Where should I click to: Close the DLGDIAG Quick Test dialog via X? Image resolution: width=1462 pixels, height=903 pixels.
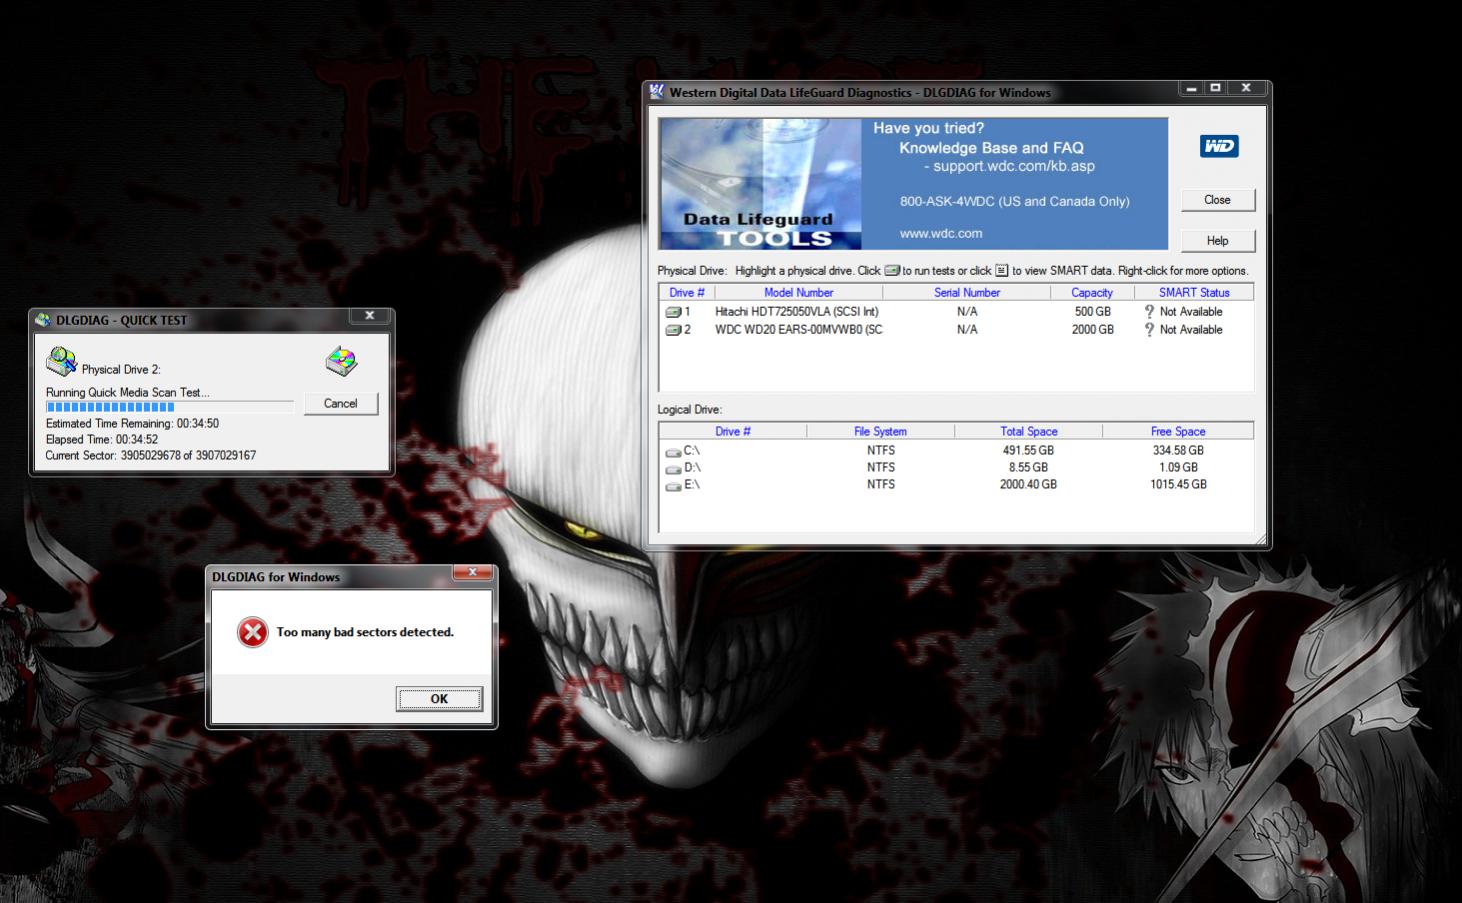tap(369, 315)
